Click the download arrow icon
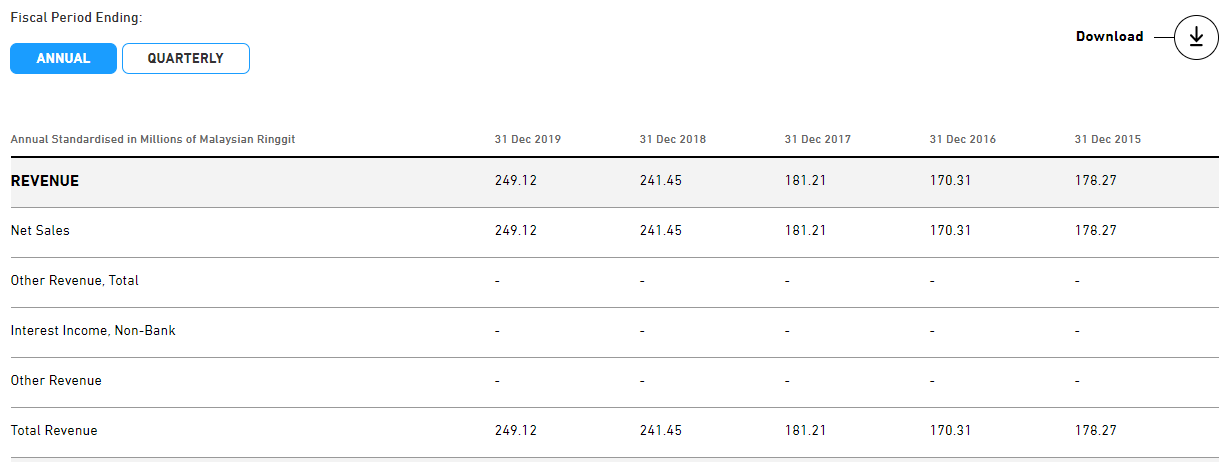 (x=1196, y=37)
